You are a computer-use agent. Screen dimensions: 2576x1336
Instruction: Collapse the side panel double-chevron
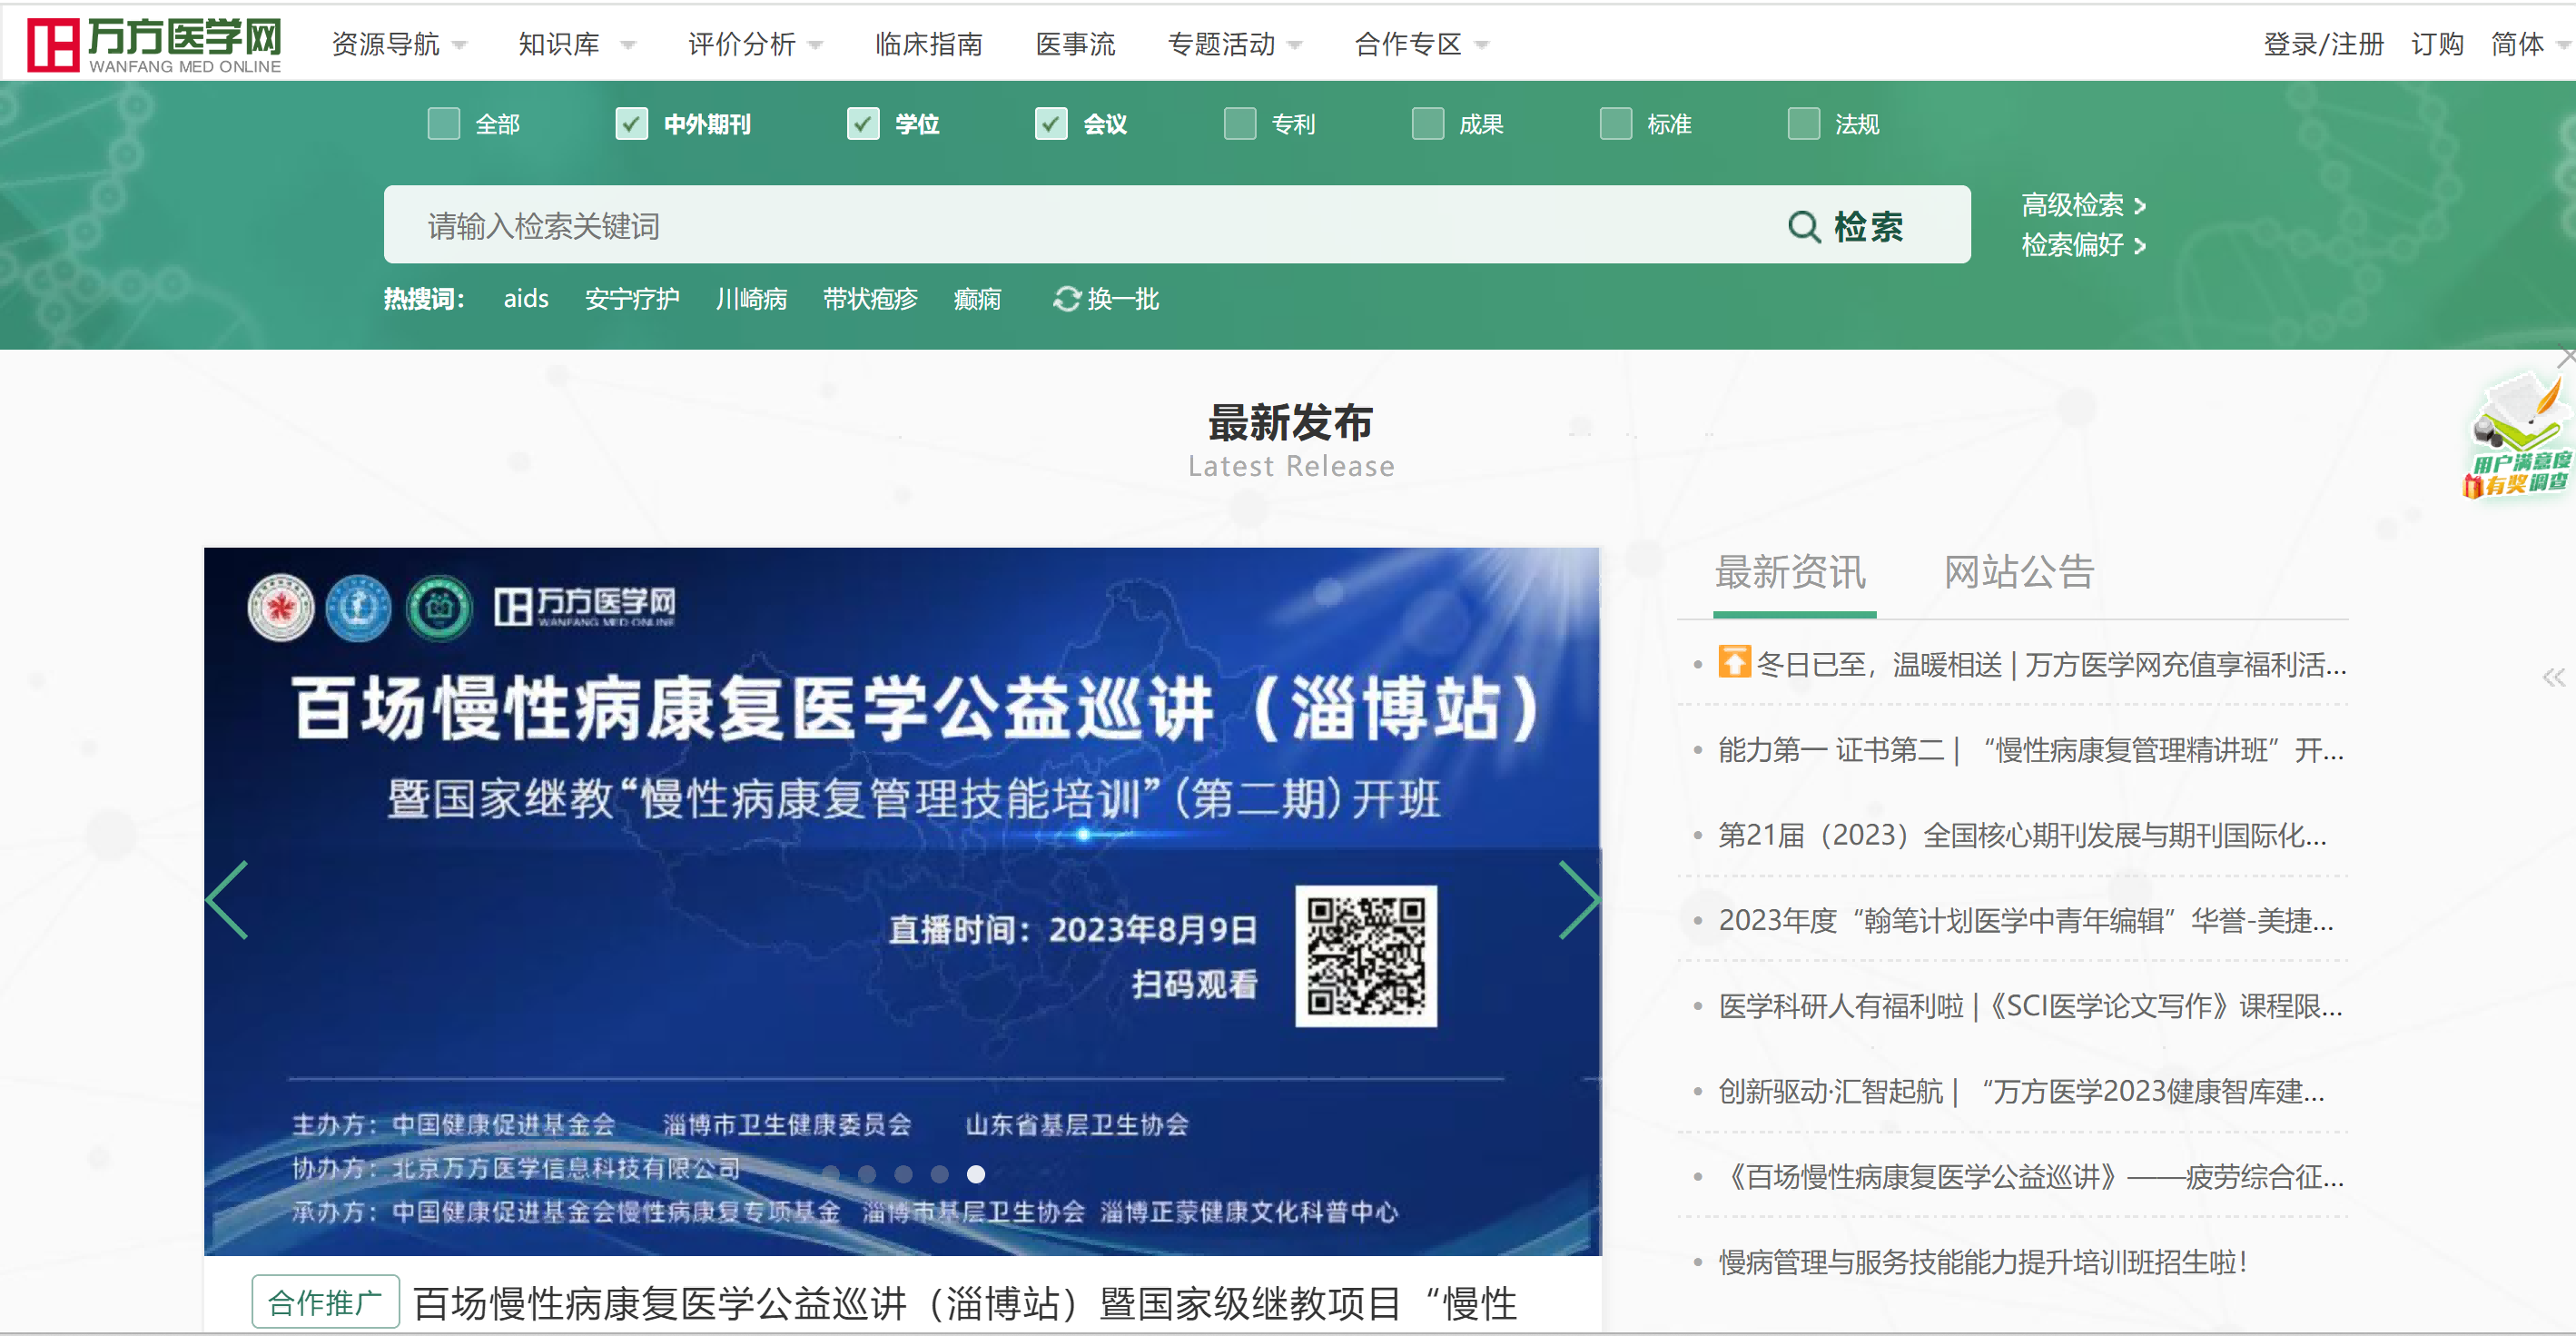tap(2553, 677)
